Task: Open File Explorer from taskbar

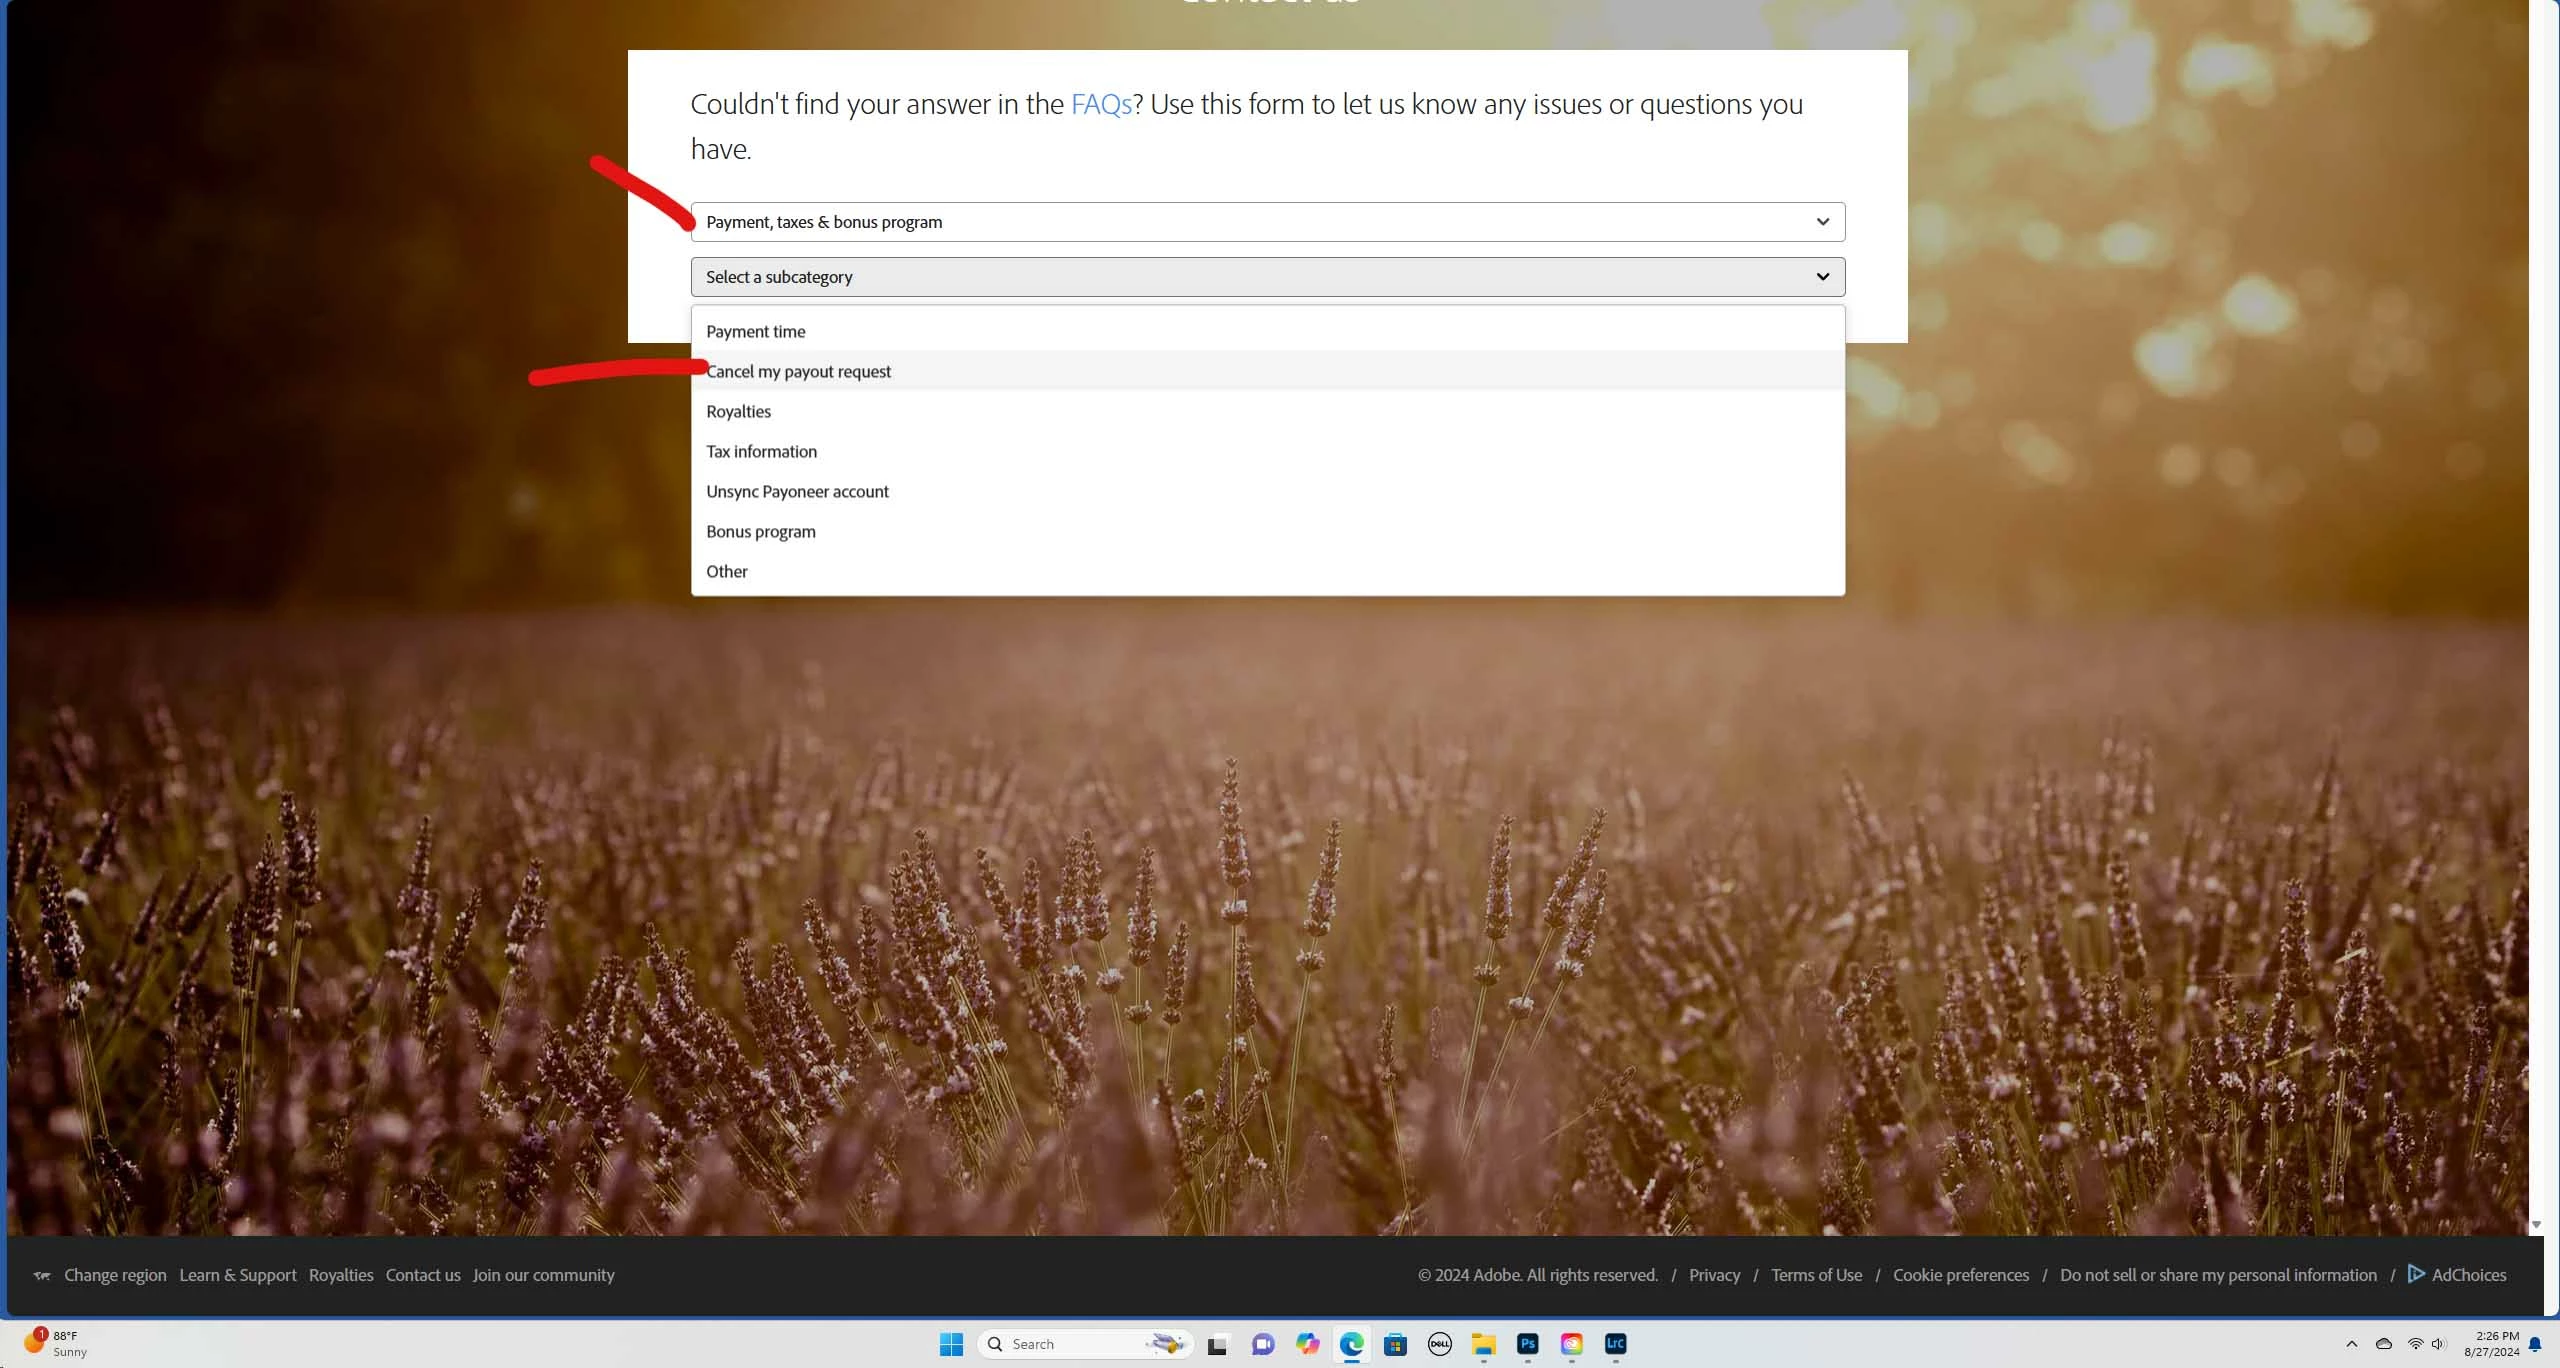Action: coord(1483,1344)
